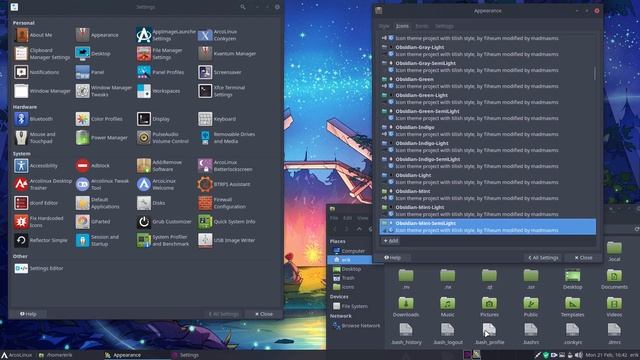Open Mouse and Touchpad settings

click(35, 138)
